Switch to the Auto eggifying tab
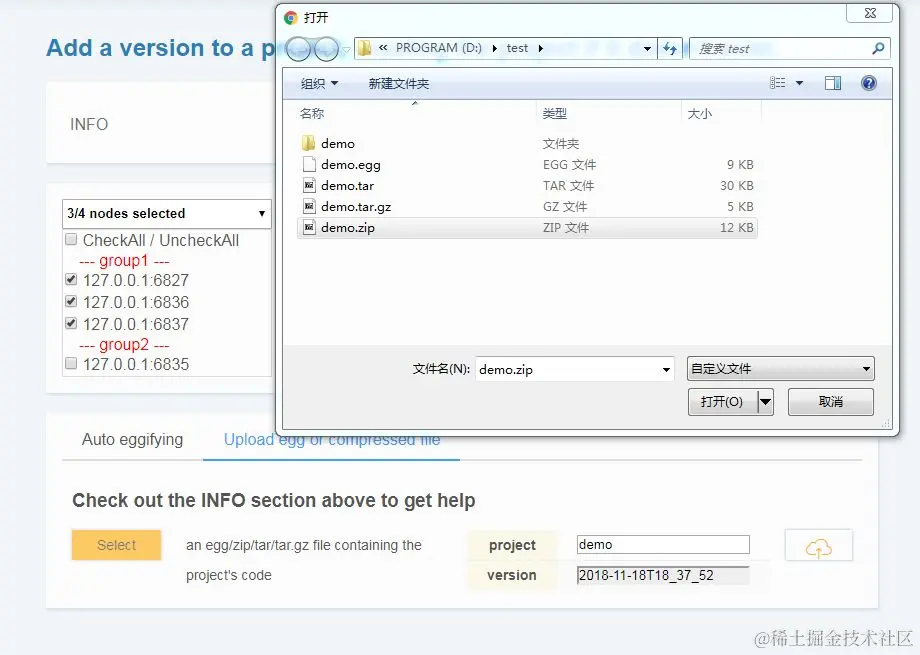 (133, 440)
